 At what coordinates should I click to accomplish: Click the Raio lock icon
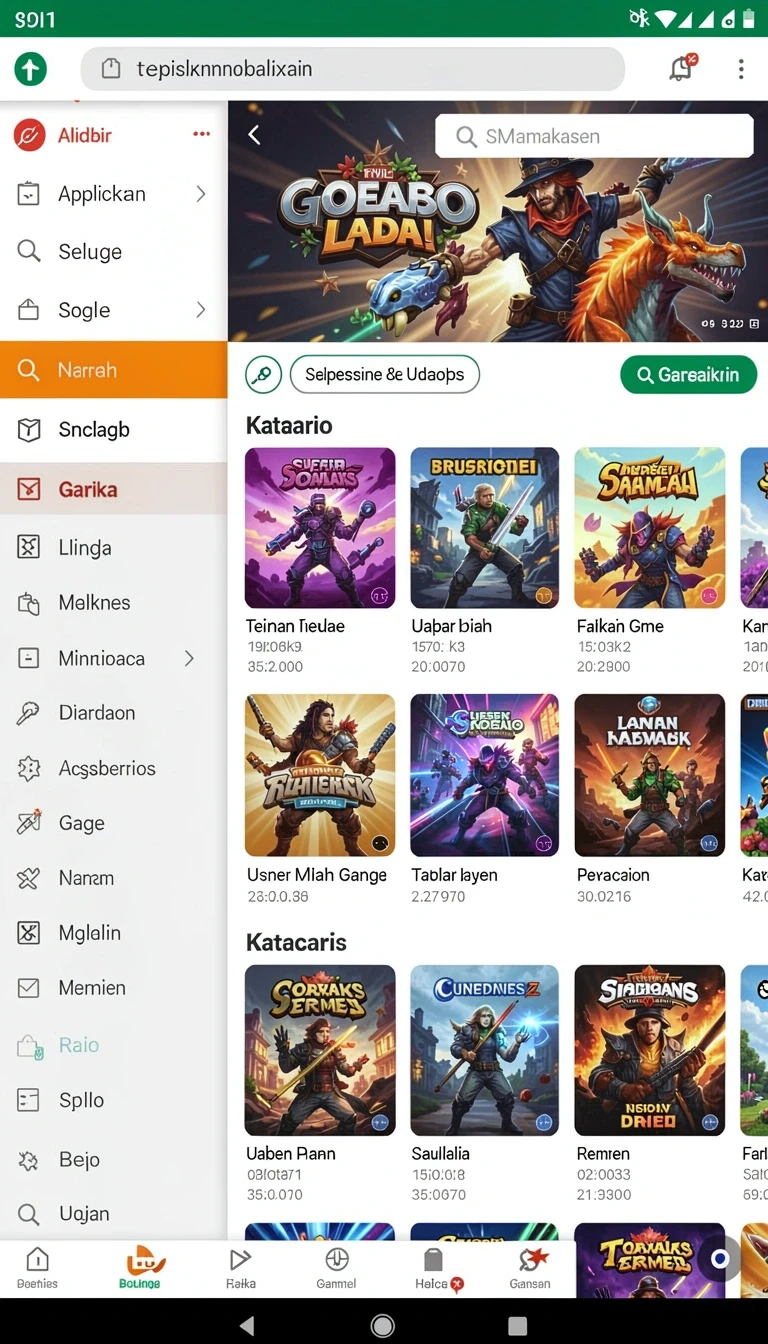coord(30,1046)
